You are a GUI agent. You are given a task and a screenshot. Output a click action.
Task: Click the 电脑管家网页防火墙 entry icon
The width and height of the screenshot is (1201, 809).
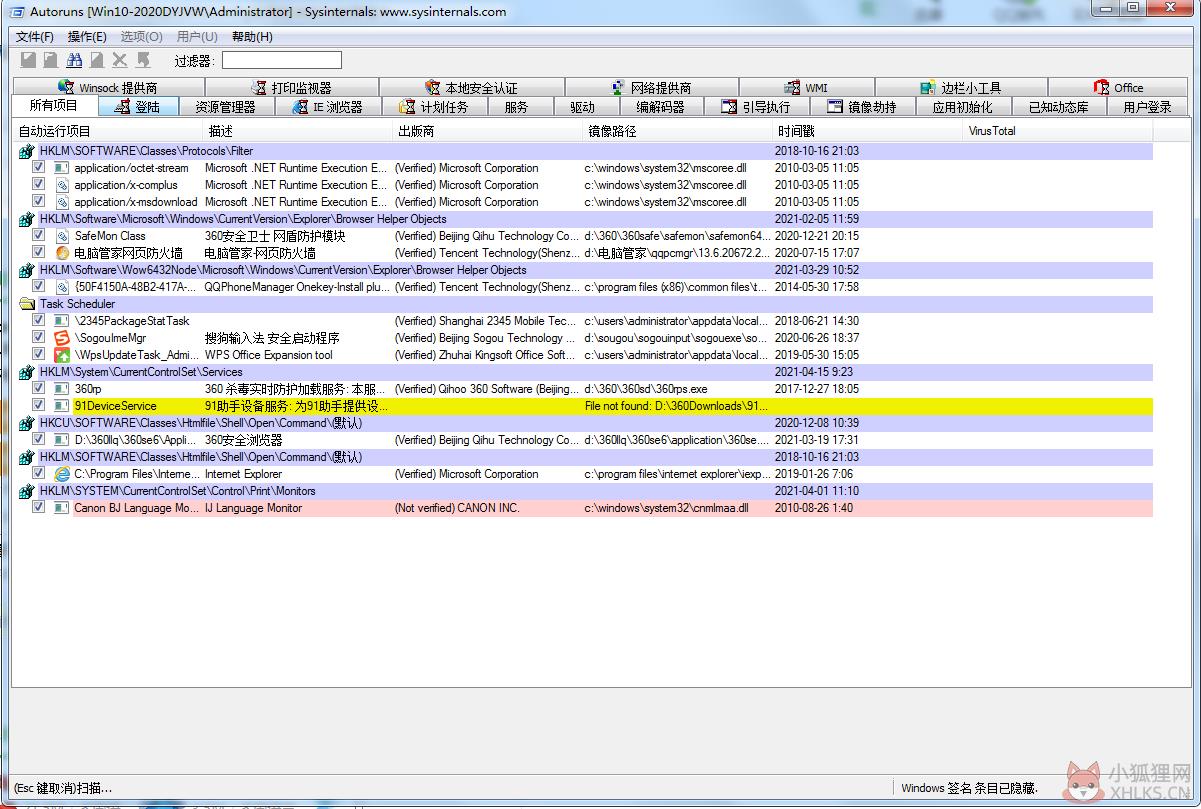(62, 253)
